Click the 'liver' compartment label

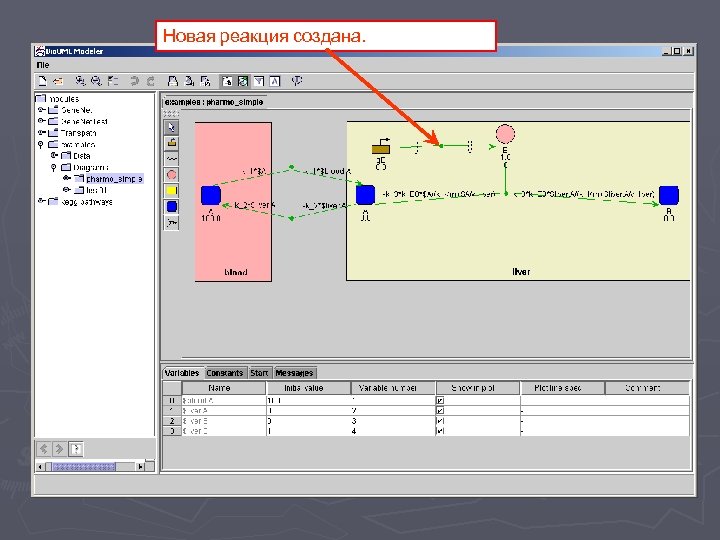tap(521, 272)
